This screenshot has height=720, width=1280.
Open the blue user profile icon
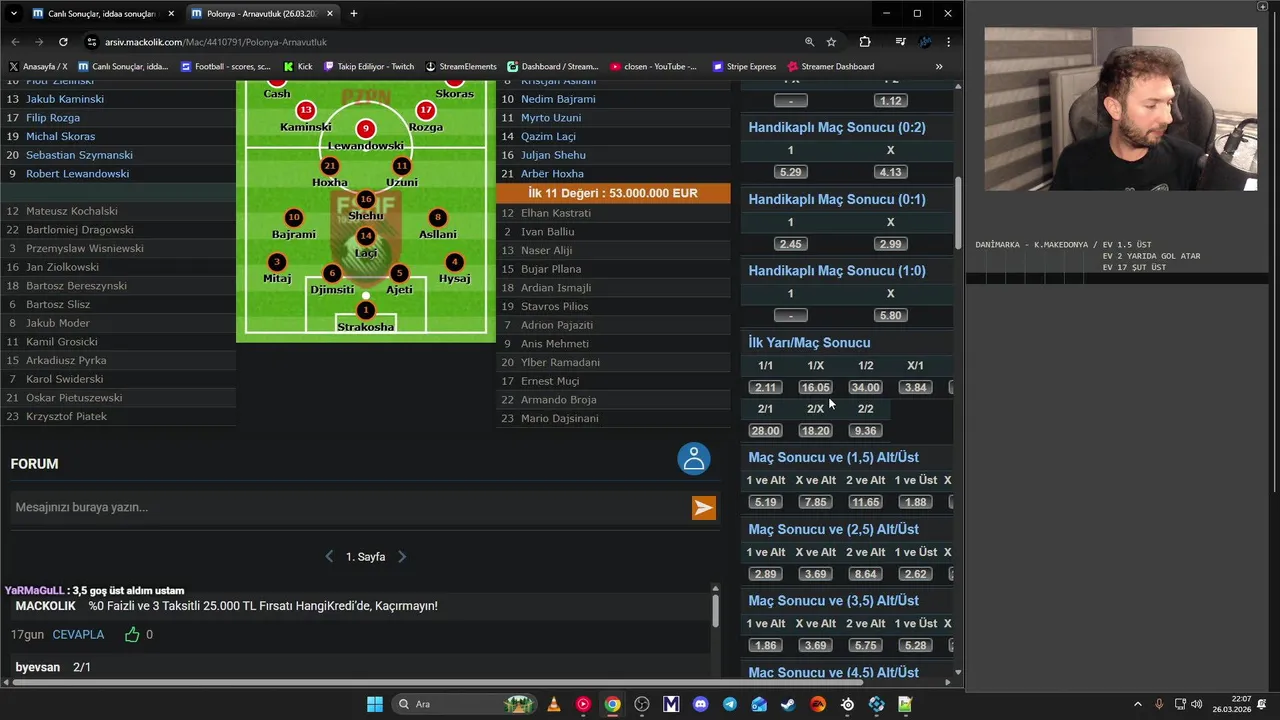click(x=694, y=459)
